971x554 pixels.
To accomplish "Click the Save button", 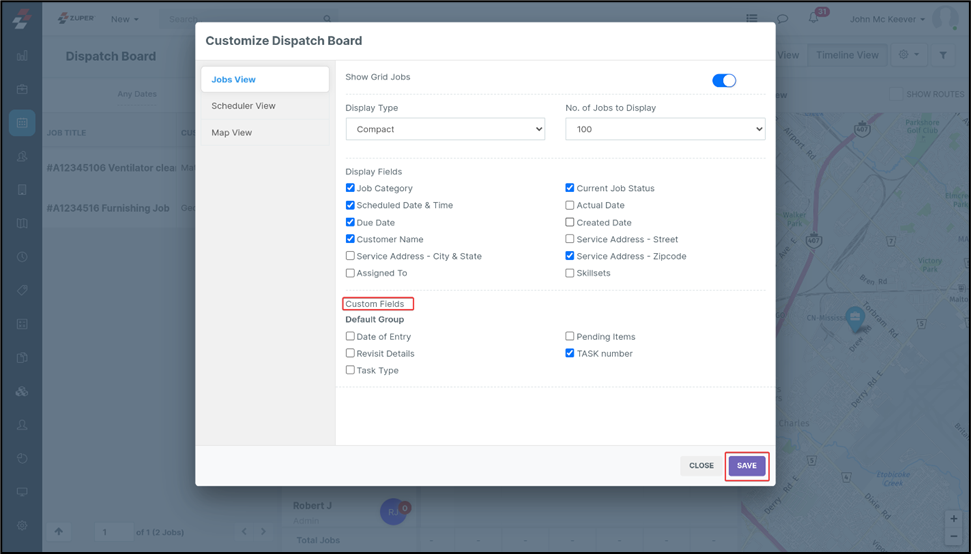I will coord(746,466).
